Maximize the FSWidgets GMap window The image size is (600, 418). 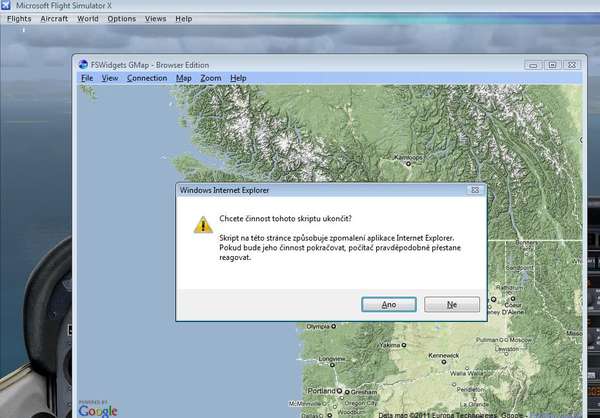tap(550, 65)
